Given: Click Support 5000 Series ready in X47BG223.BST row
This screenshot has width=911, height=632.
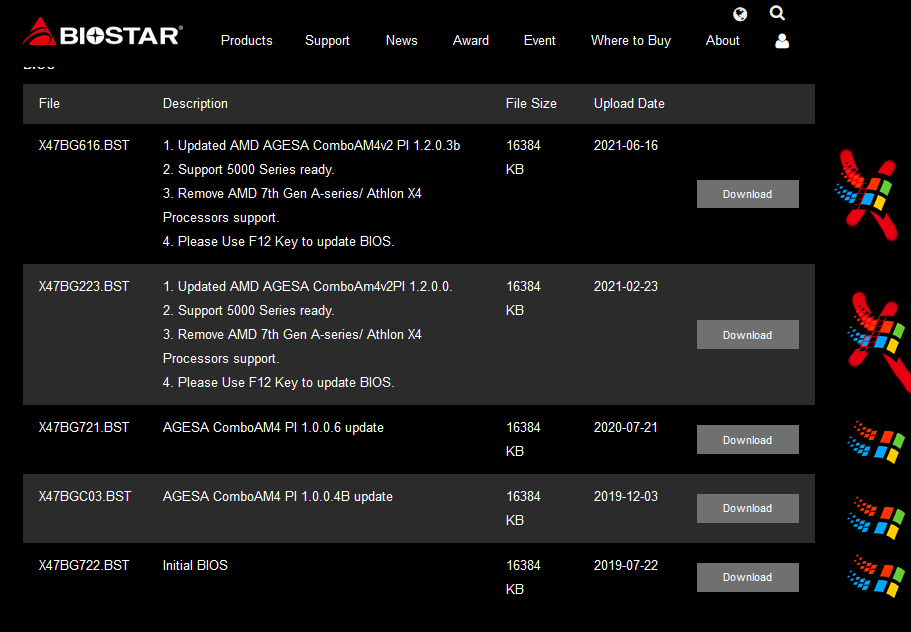Looking at the screenshot, I should pos(249,311).
